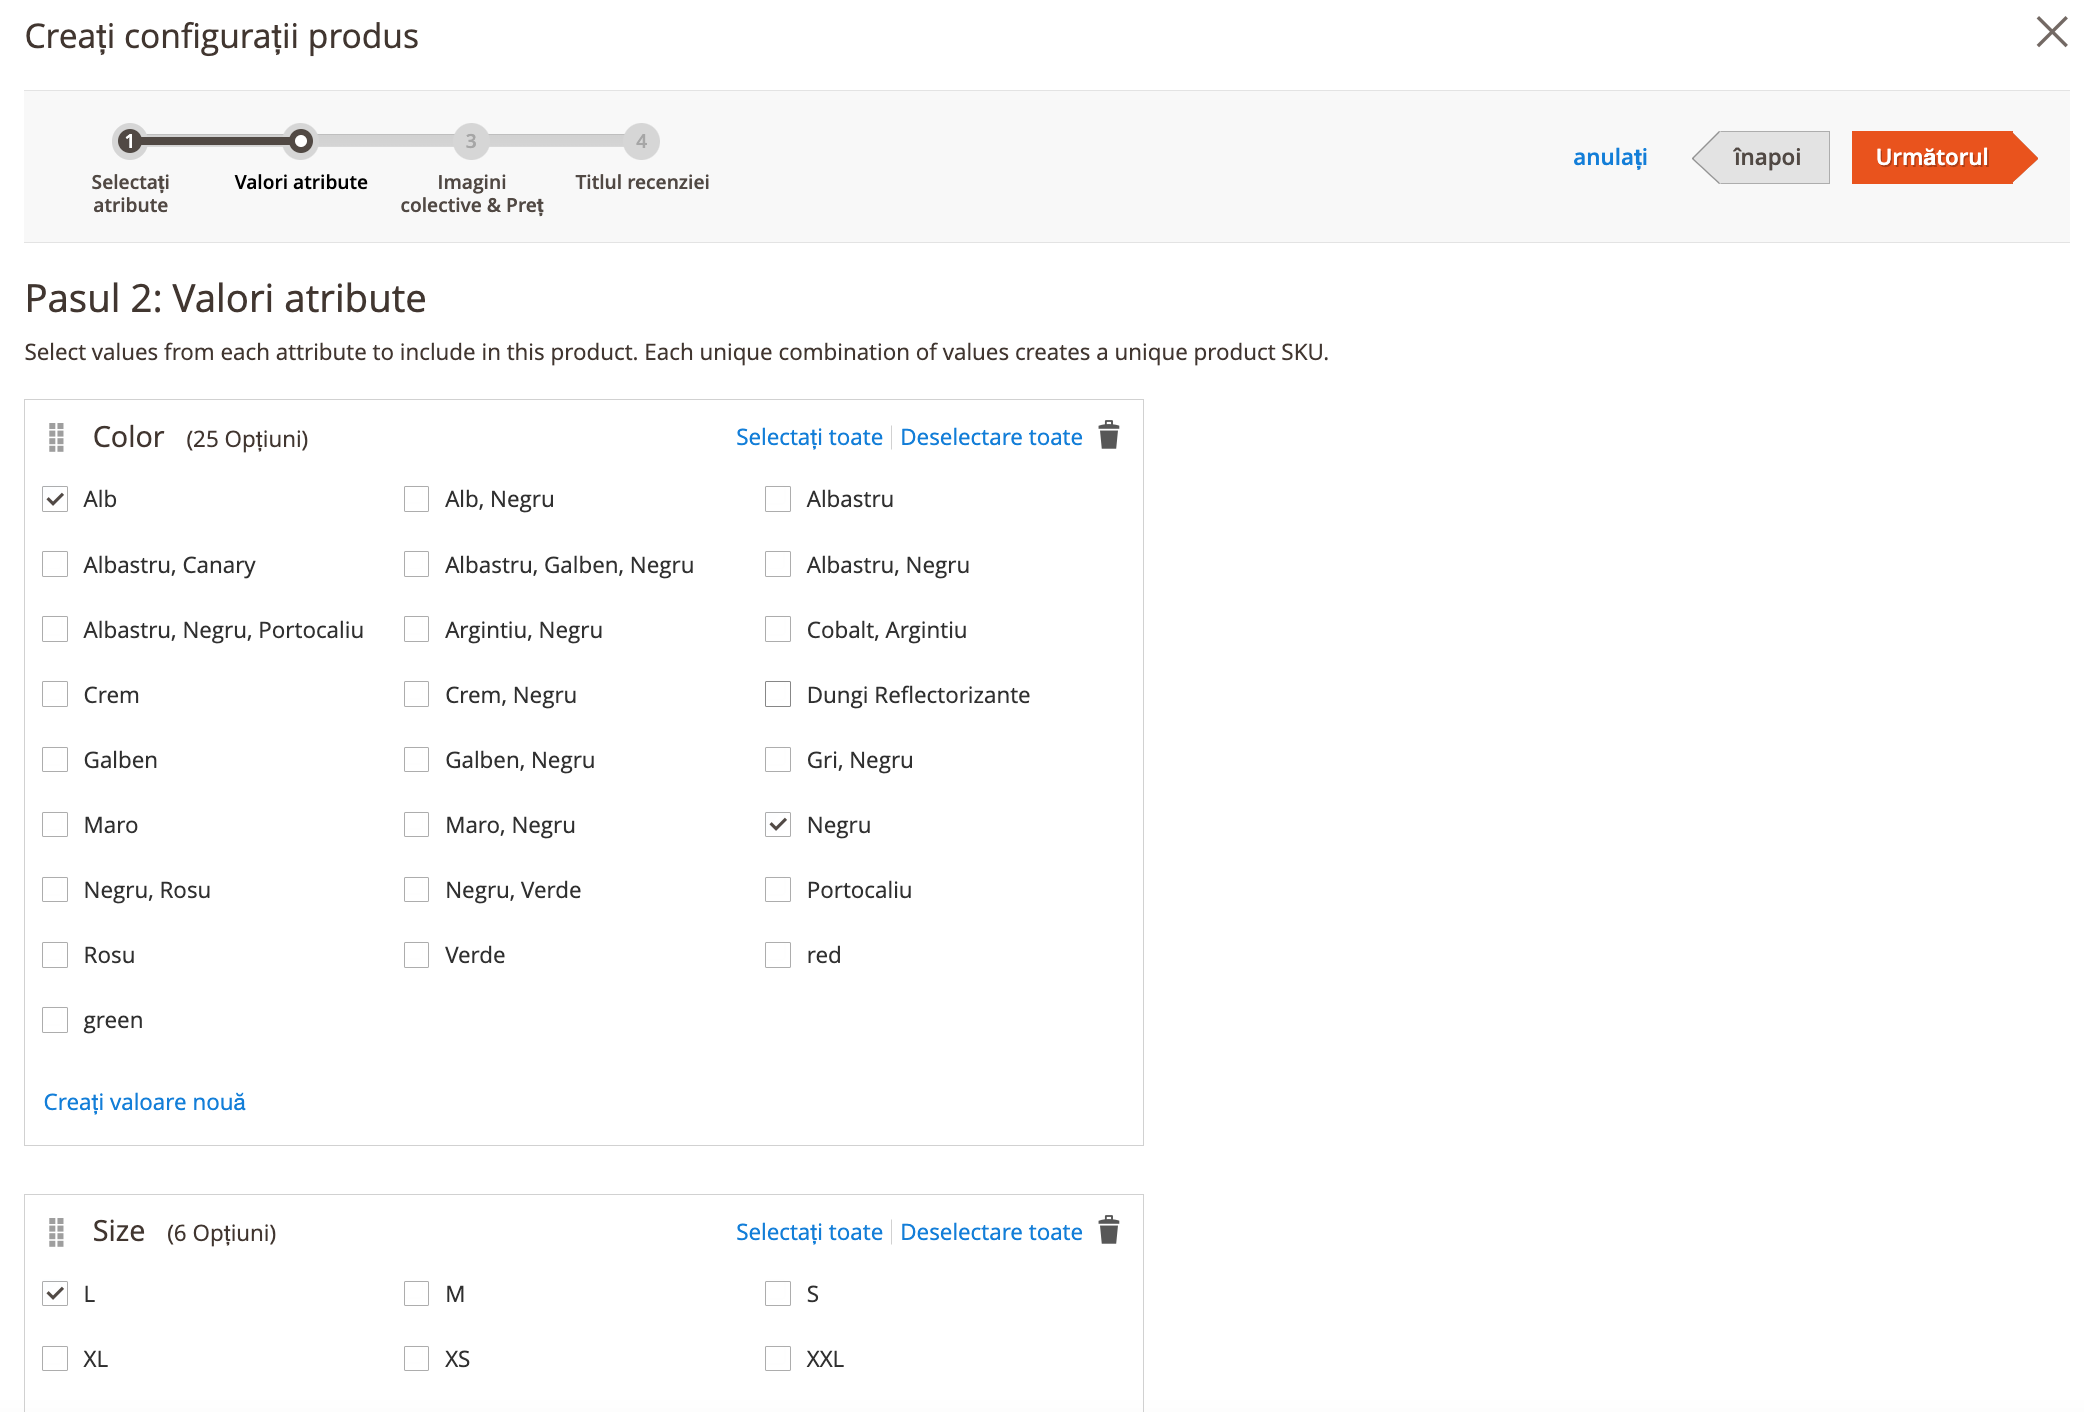Select the Valori atribute step marker
2084x1412 pixels.
tap(300, 141)
